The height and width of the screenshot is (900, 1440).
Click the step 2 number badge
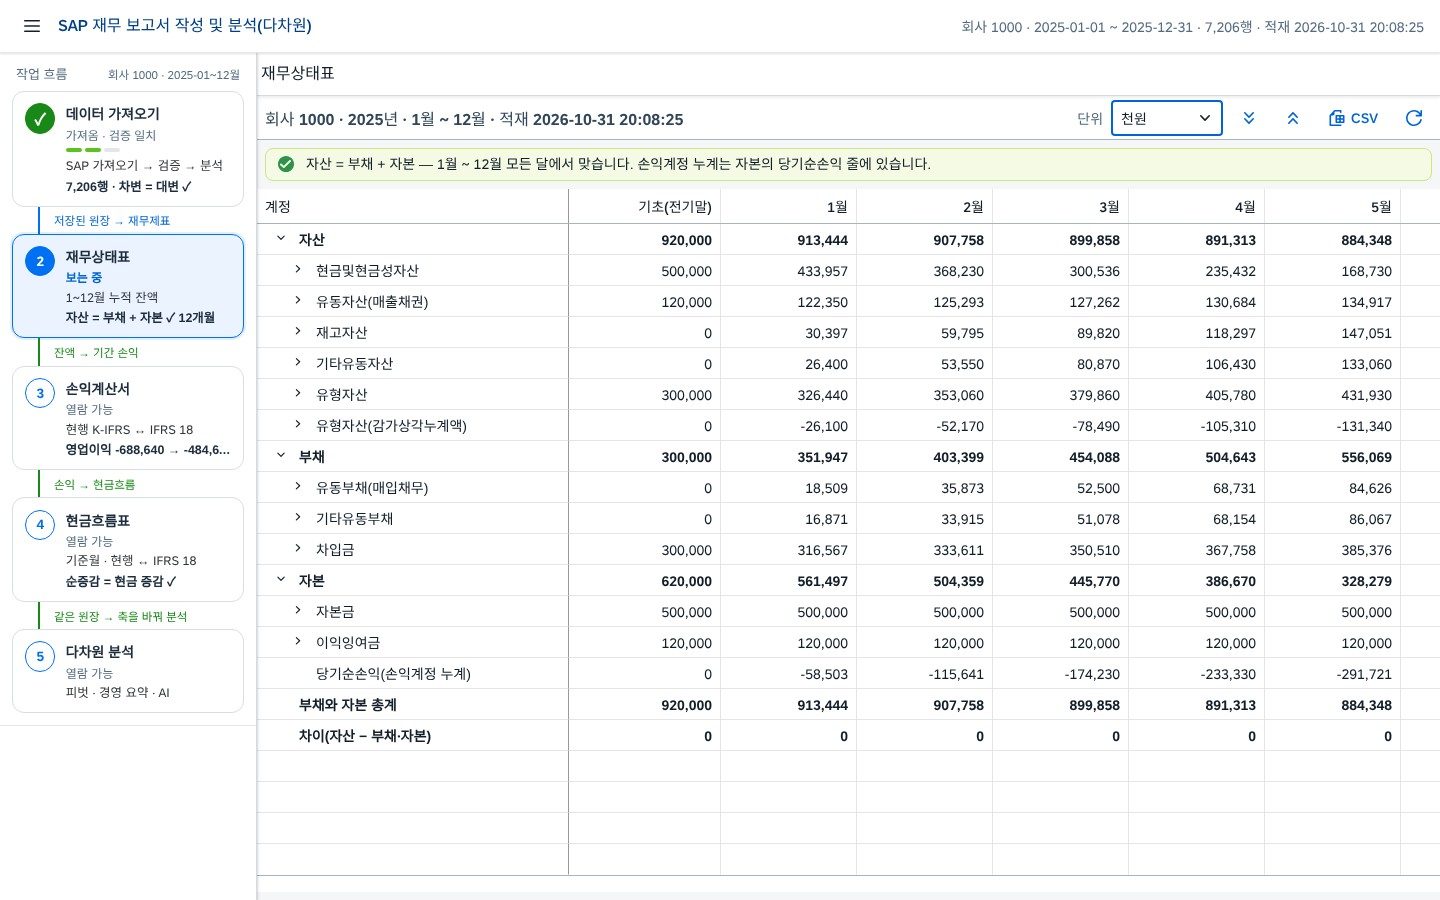40,261
